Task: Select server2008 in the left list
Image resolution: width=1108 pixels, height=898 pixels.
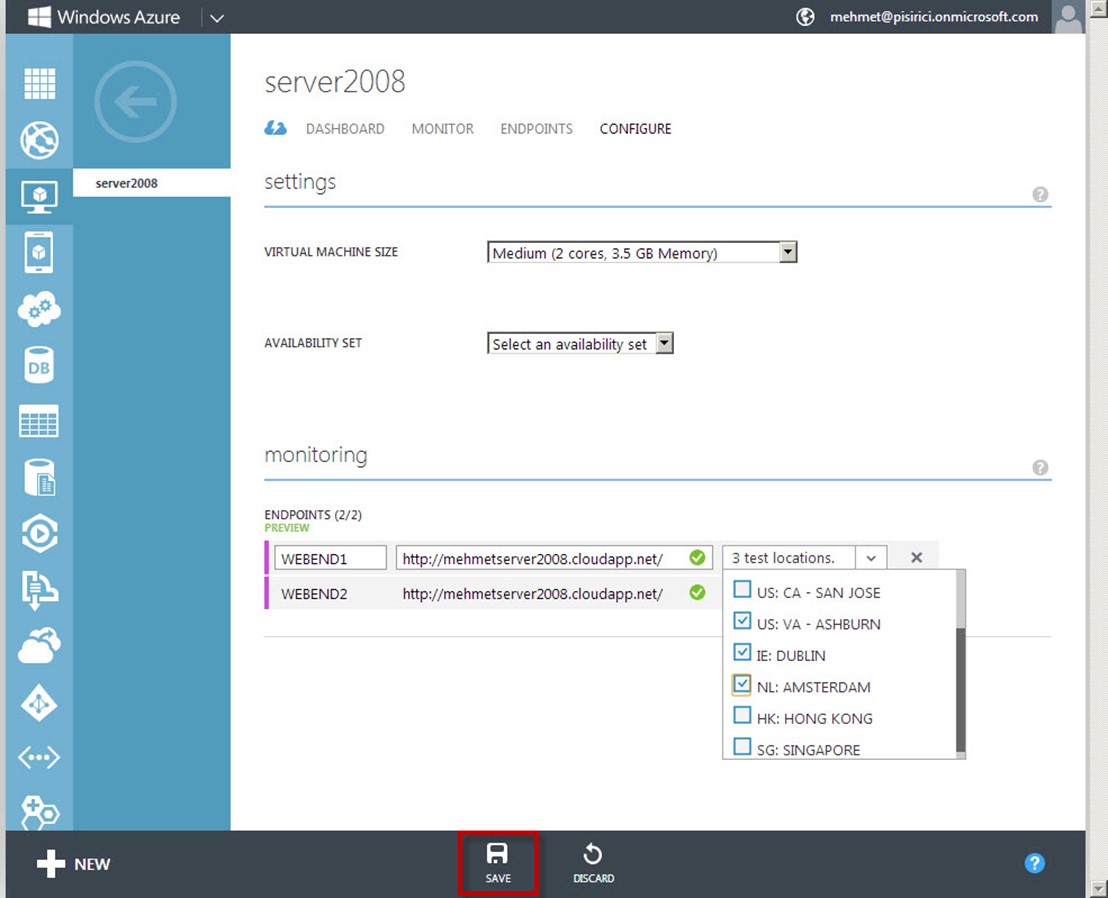Action: click(151, 183)
